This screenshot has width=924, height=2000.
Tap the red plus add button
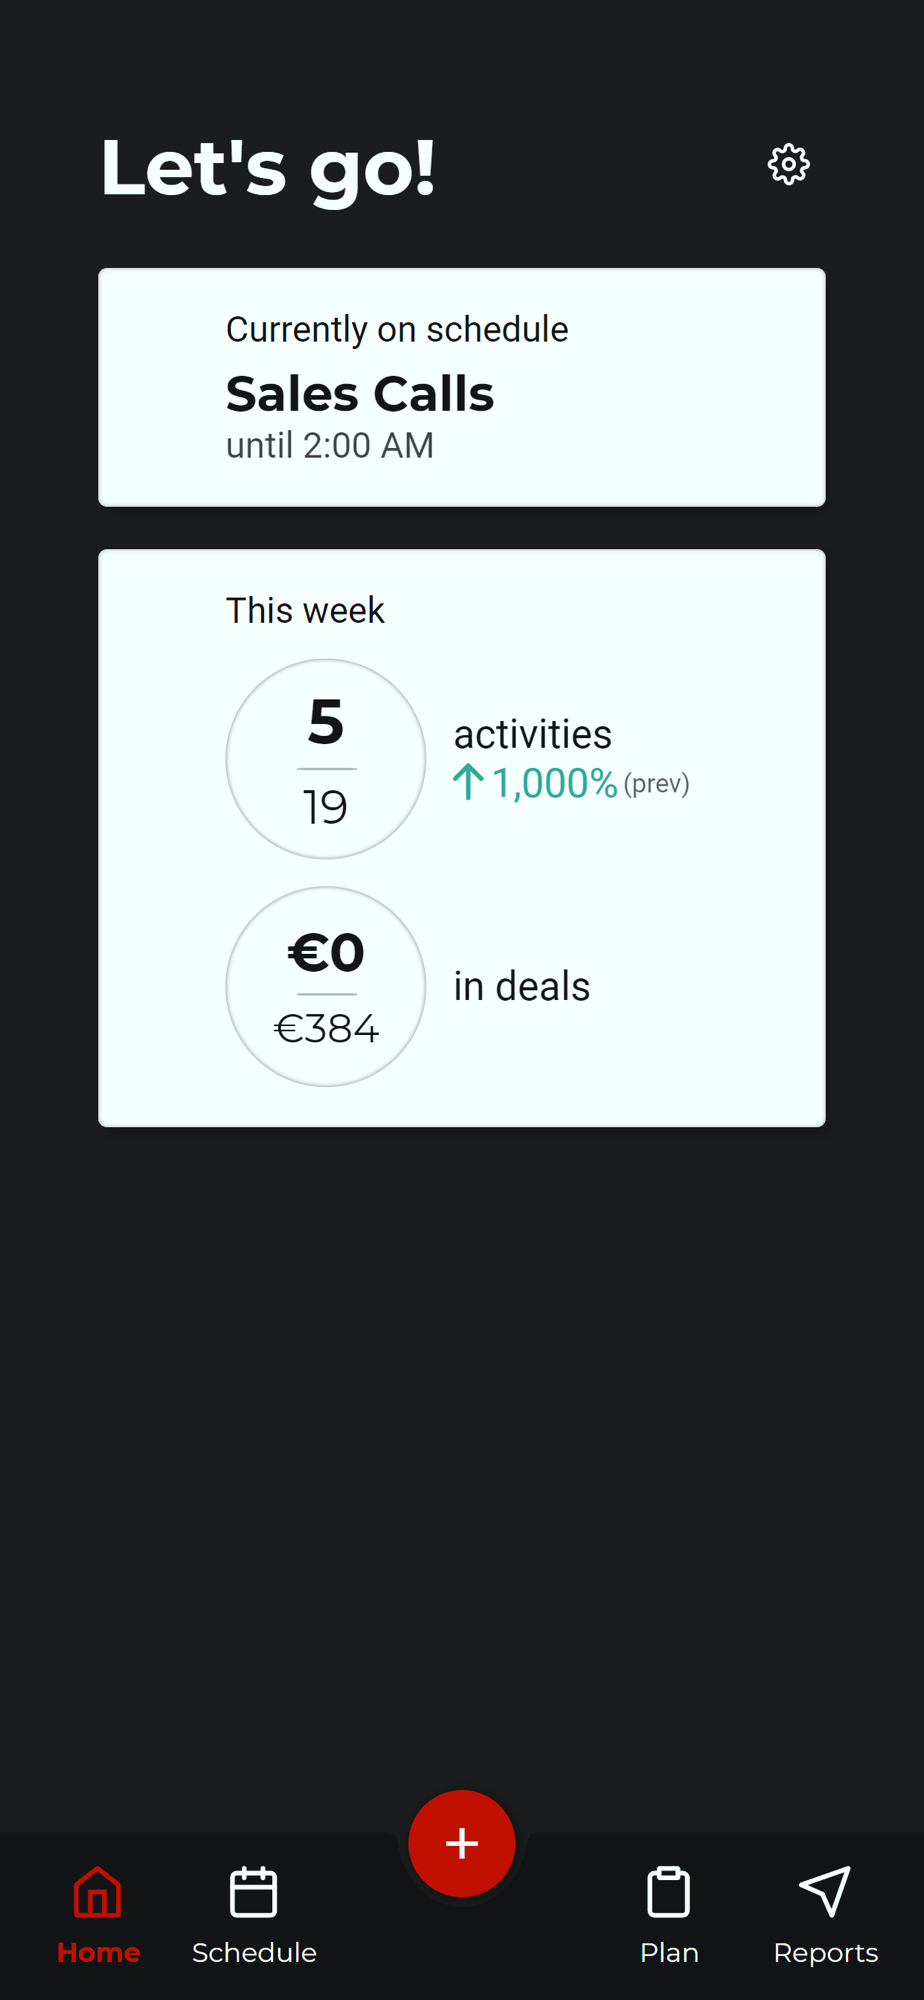click(462, 1843)
